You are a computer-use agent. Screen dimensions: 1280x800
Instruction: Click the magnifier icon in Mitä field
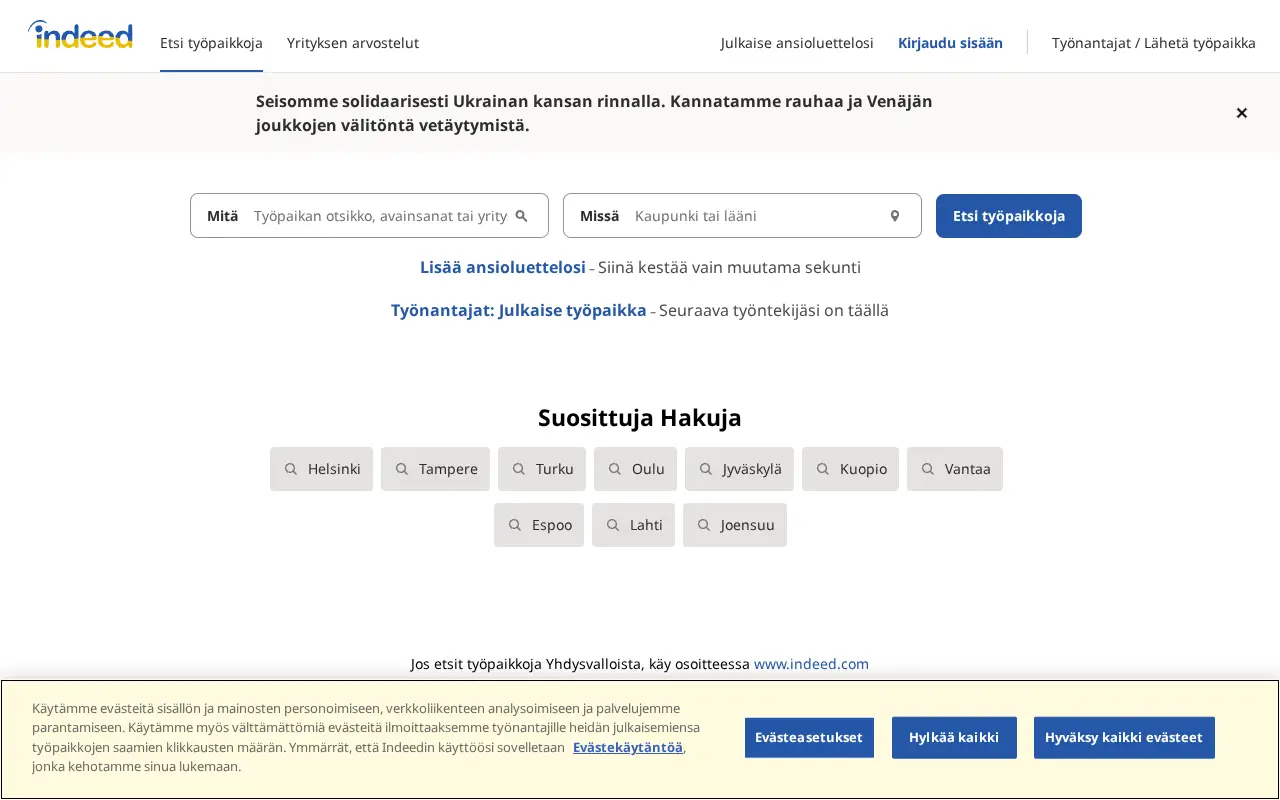coord(521,216)
